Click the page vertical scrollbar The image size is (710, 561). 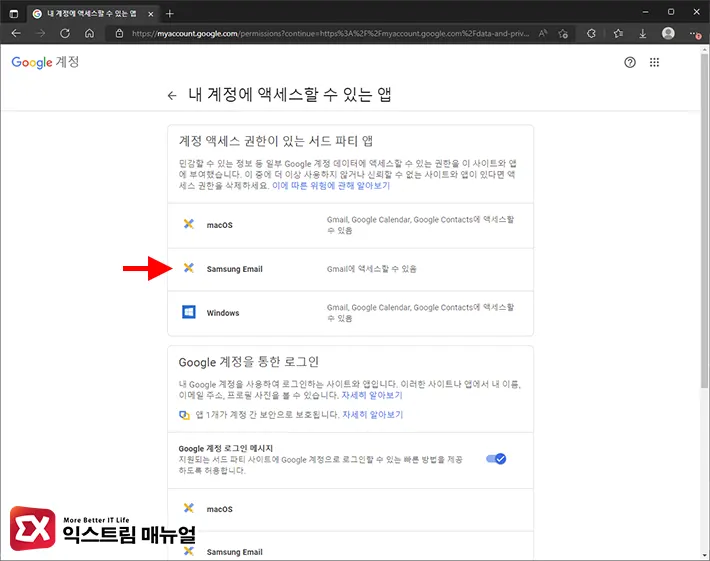[705, 219]
